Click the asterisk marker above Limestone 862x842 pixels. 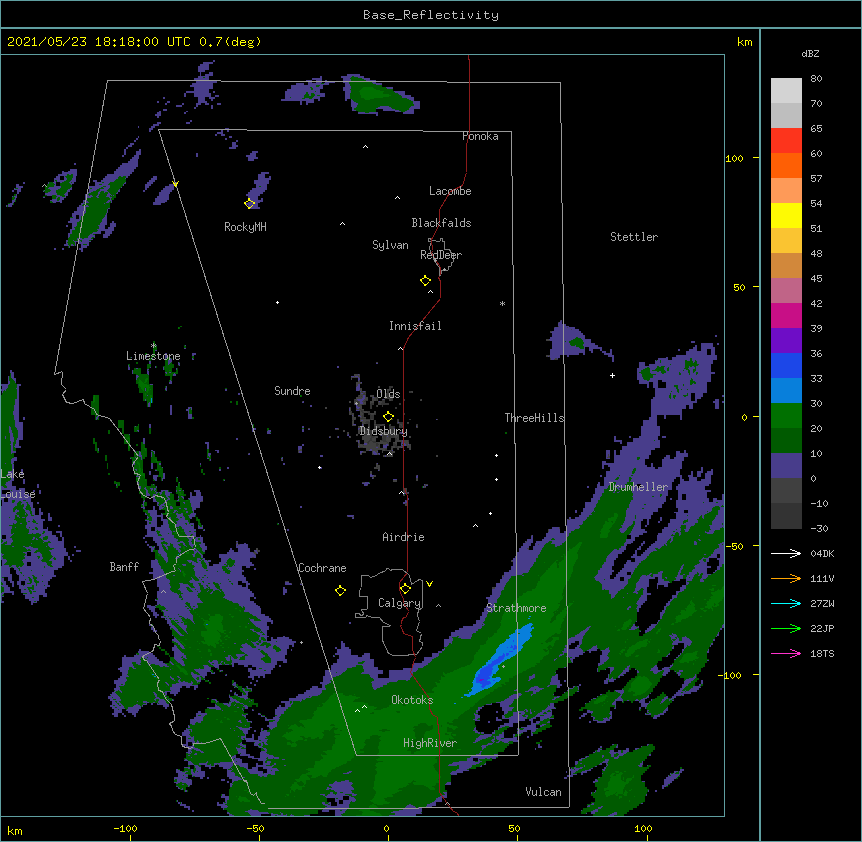pos(154,346)
